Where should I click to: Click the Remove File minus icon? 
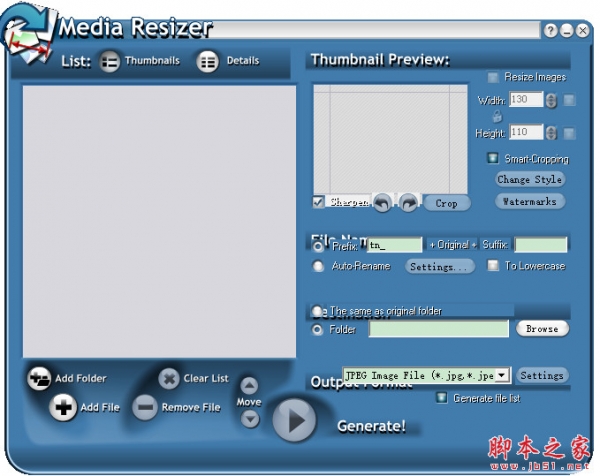[x=145, y=407]
